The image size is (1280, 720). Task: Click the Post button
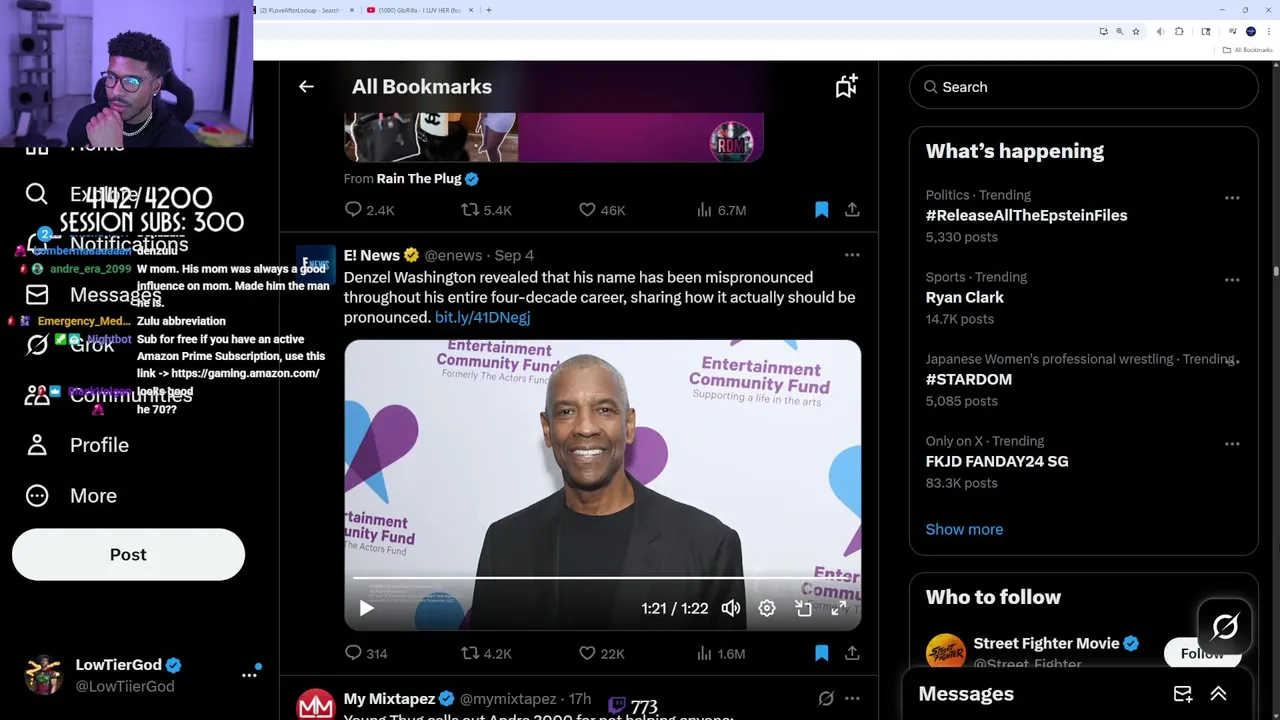[x=128, y=555]
